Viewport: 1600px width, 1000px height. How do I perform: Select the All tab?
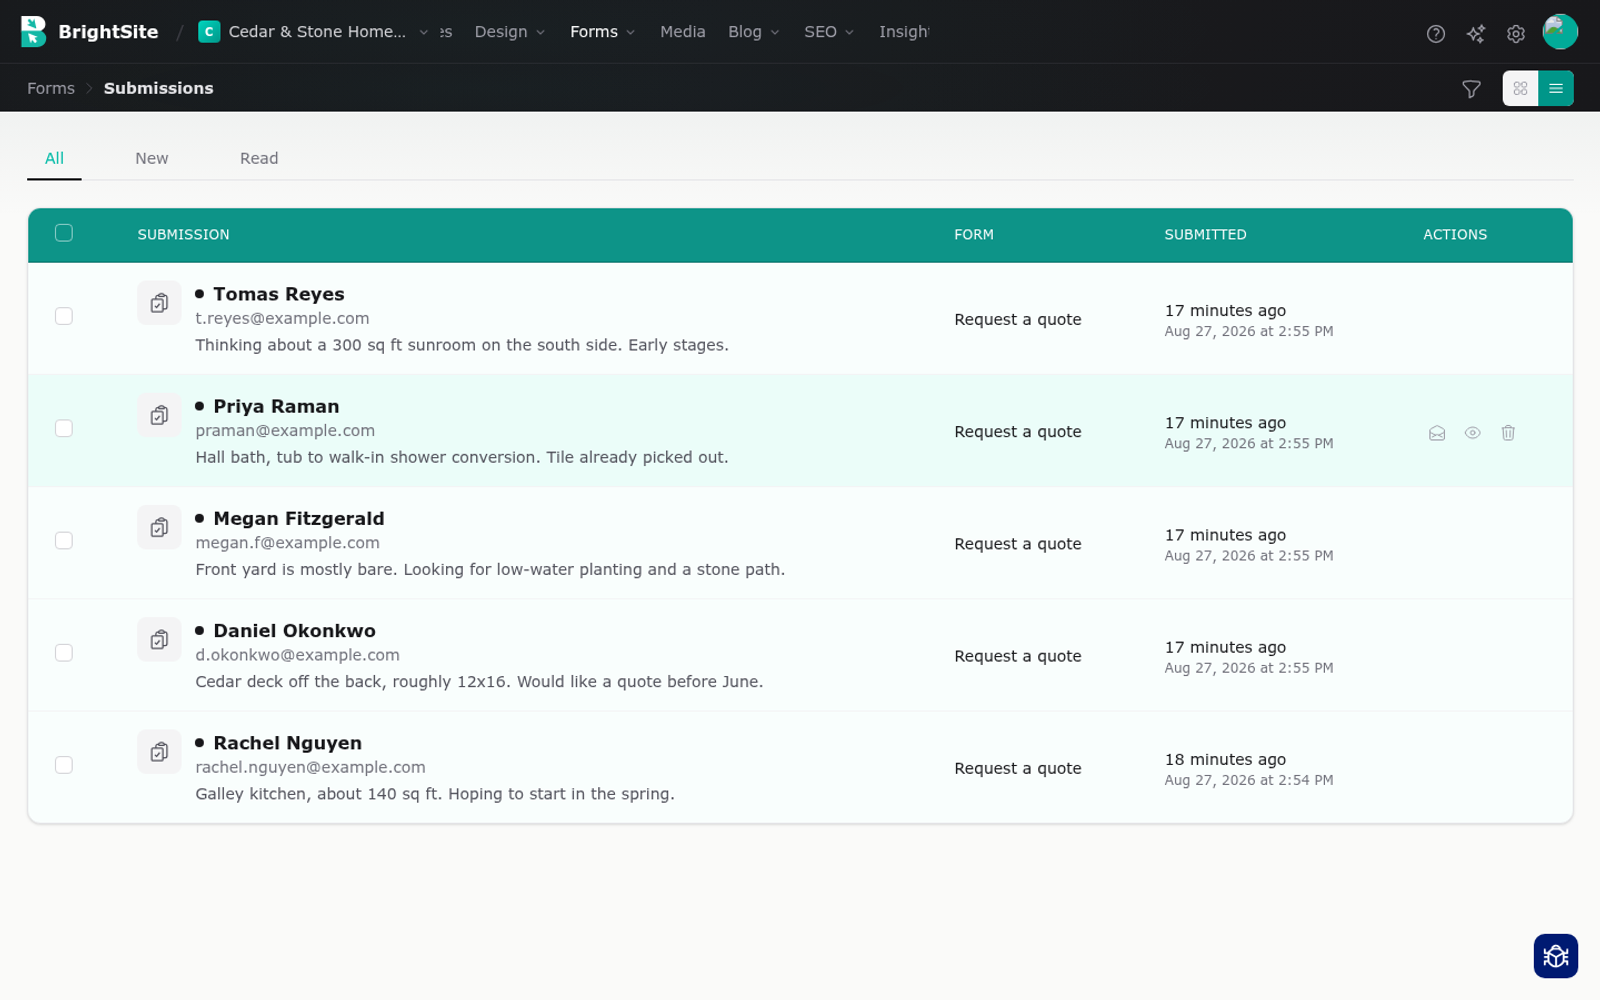[54, 158]
